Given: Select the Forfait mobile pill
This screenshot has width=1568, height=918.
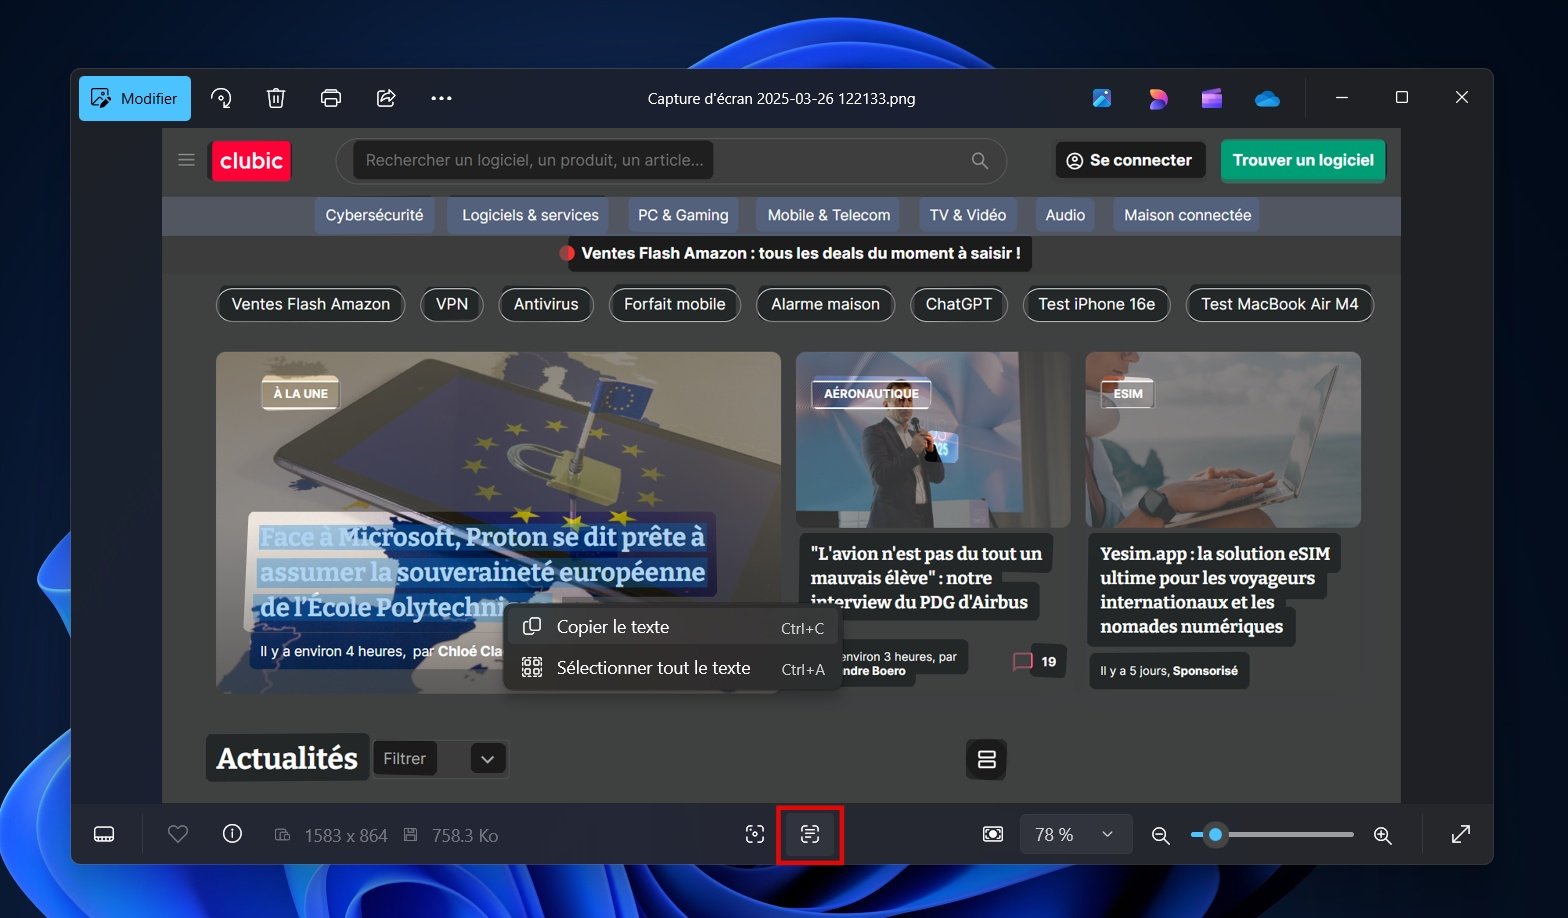Looking at the screenshot, I should tap(675, 304).
